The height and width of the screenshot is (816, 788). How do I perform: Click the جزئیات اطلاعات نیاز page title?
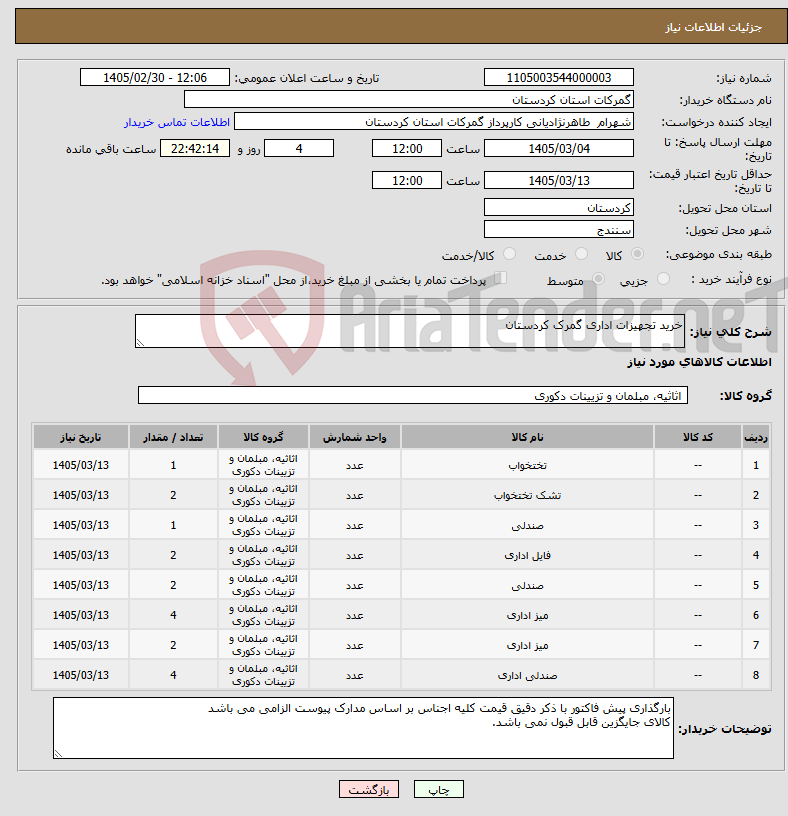pyautogui.click(x=713, y=27)
